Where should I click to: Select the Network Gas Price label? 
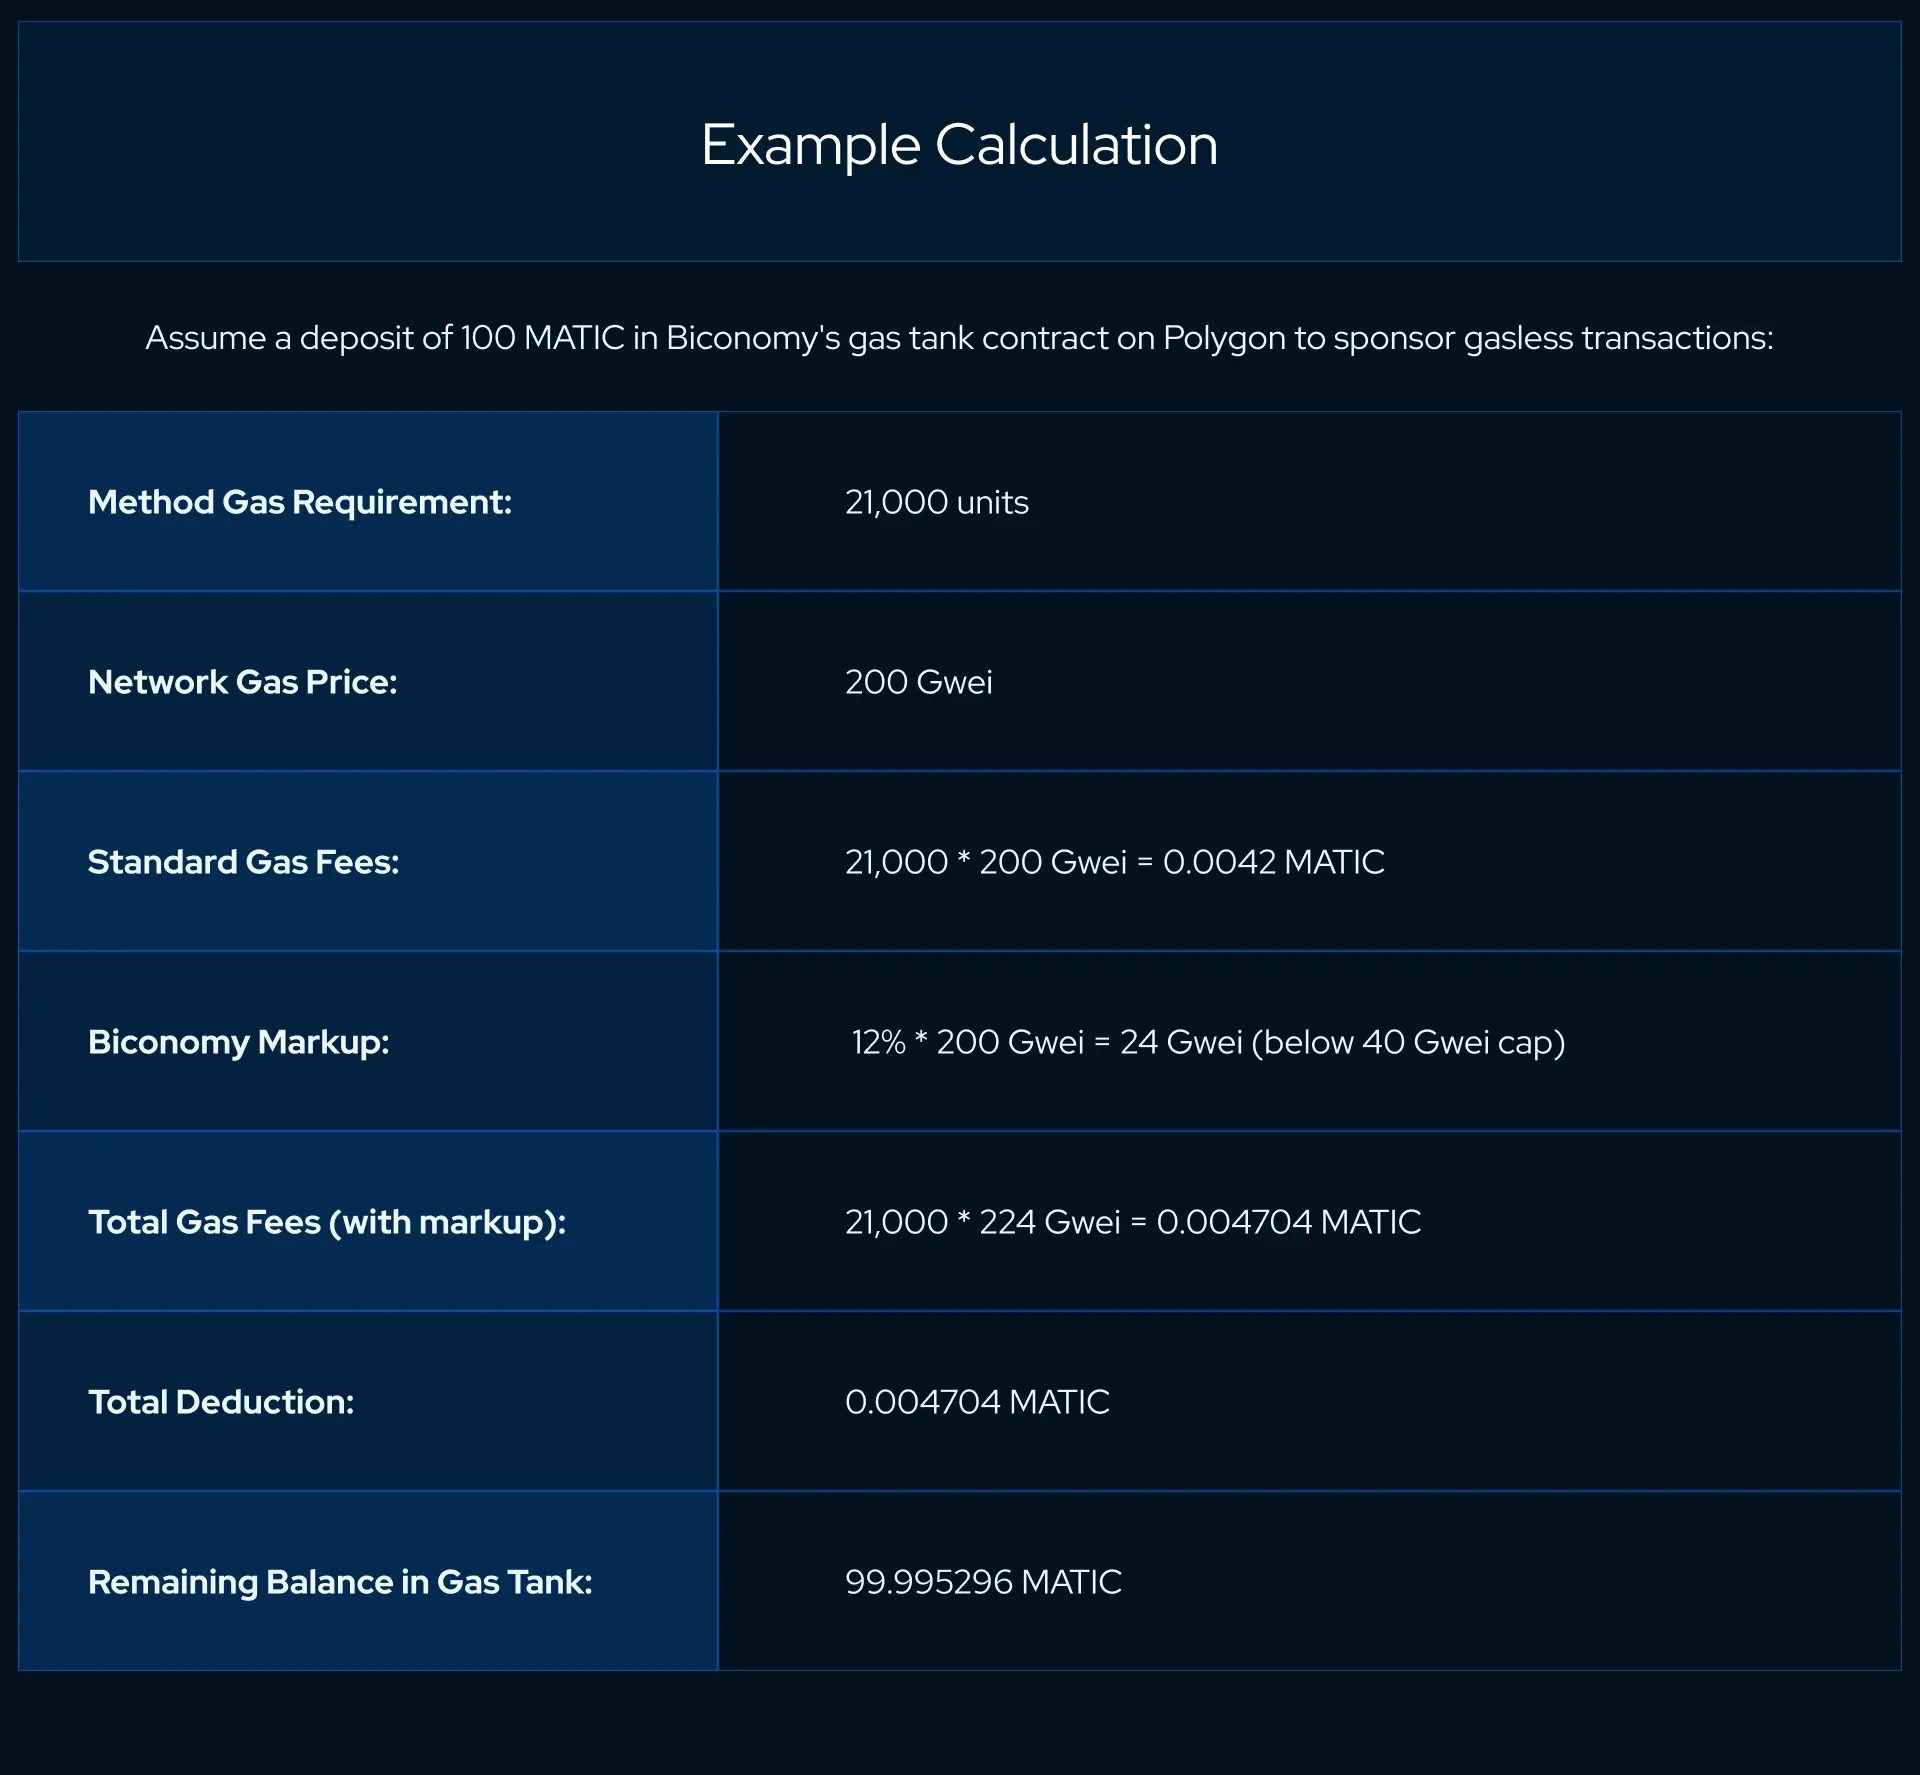tap(243, 682)
